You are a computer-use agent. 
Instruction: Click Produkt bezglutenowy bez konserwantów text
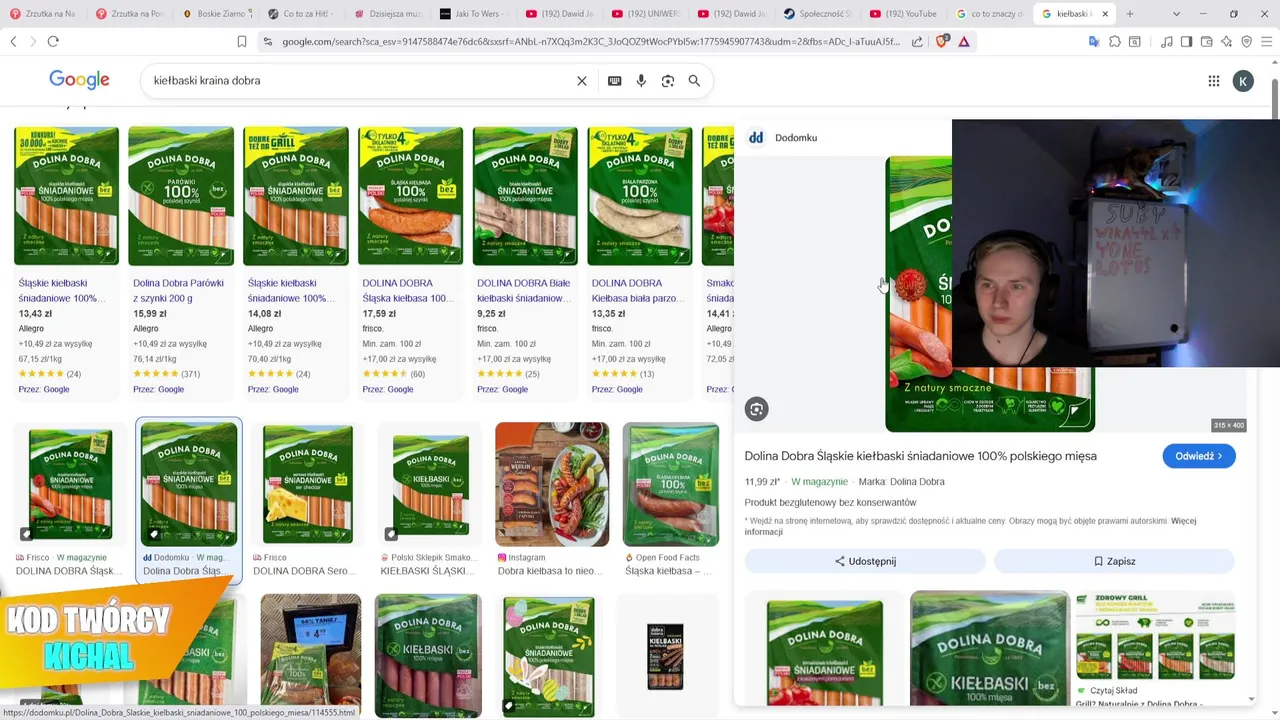(830, 502)
